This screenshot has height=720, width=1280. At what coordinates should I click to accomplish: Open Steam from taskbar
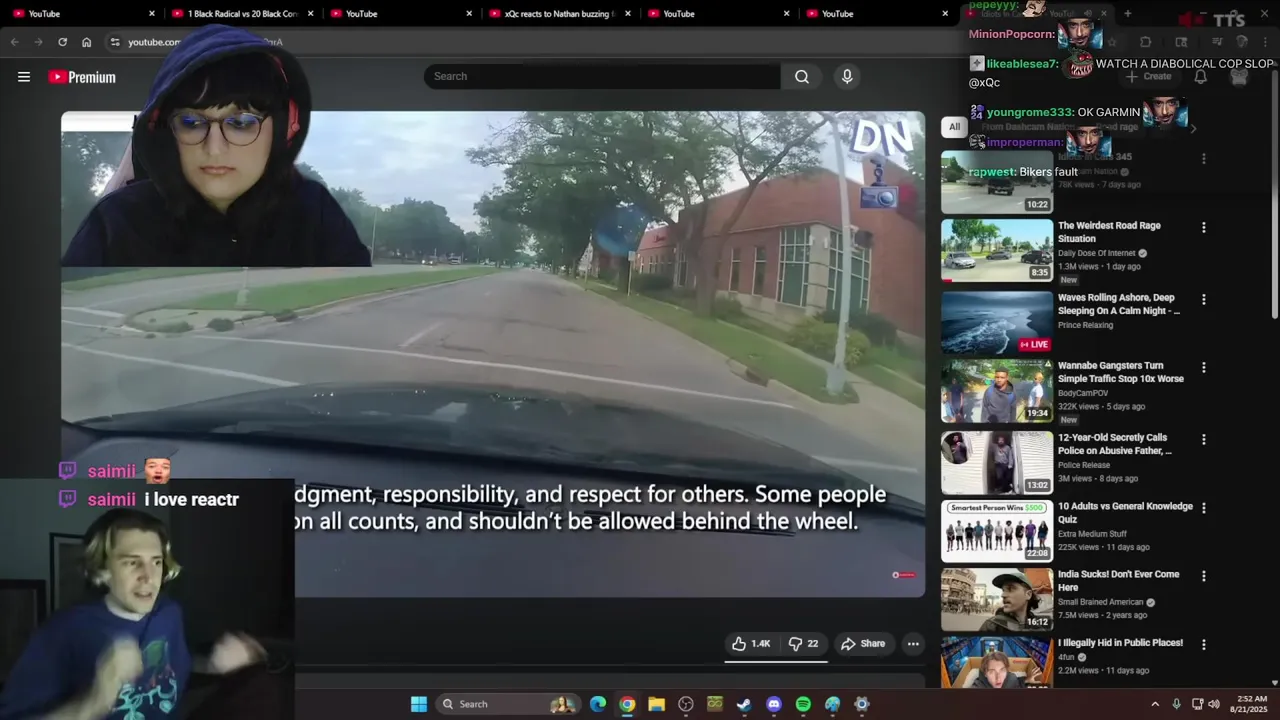(x=744, y=704)
